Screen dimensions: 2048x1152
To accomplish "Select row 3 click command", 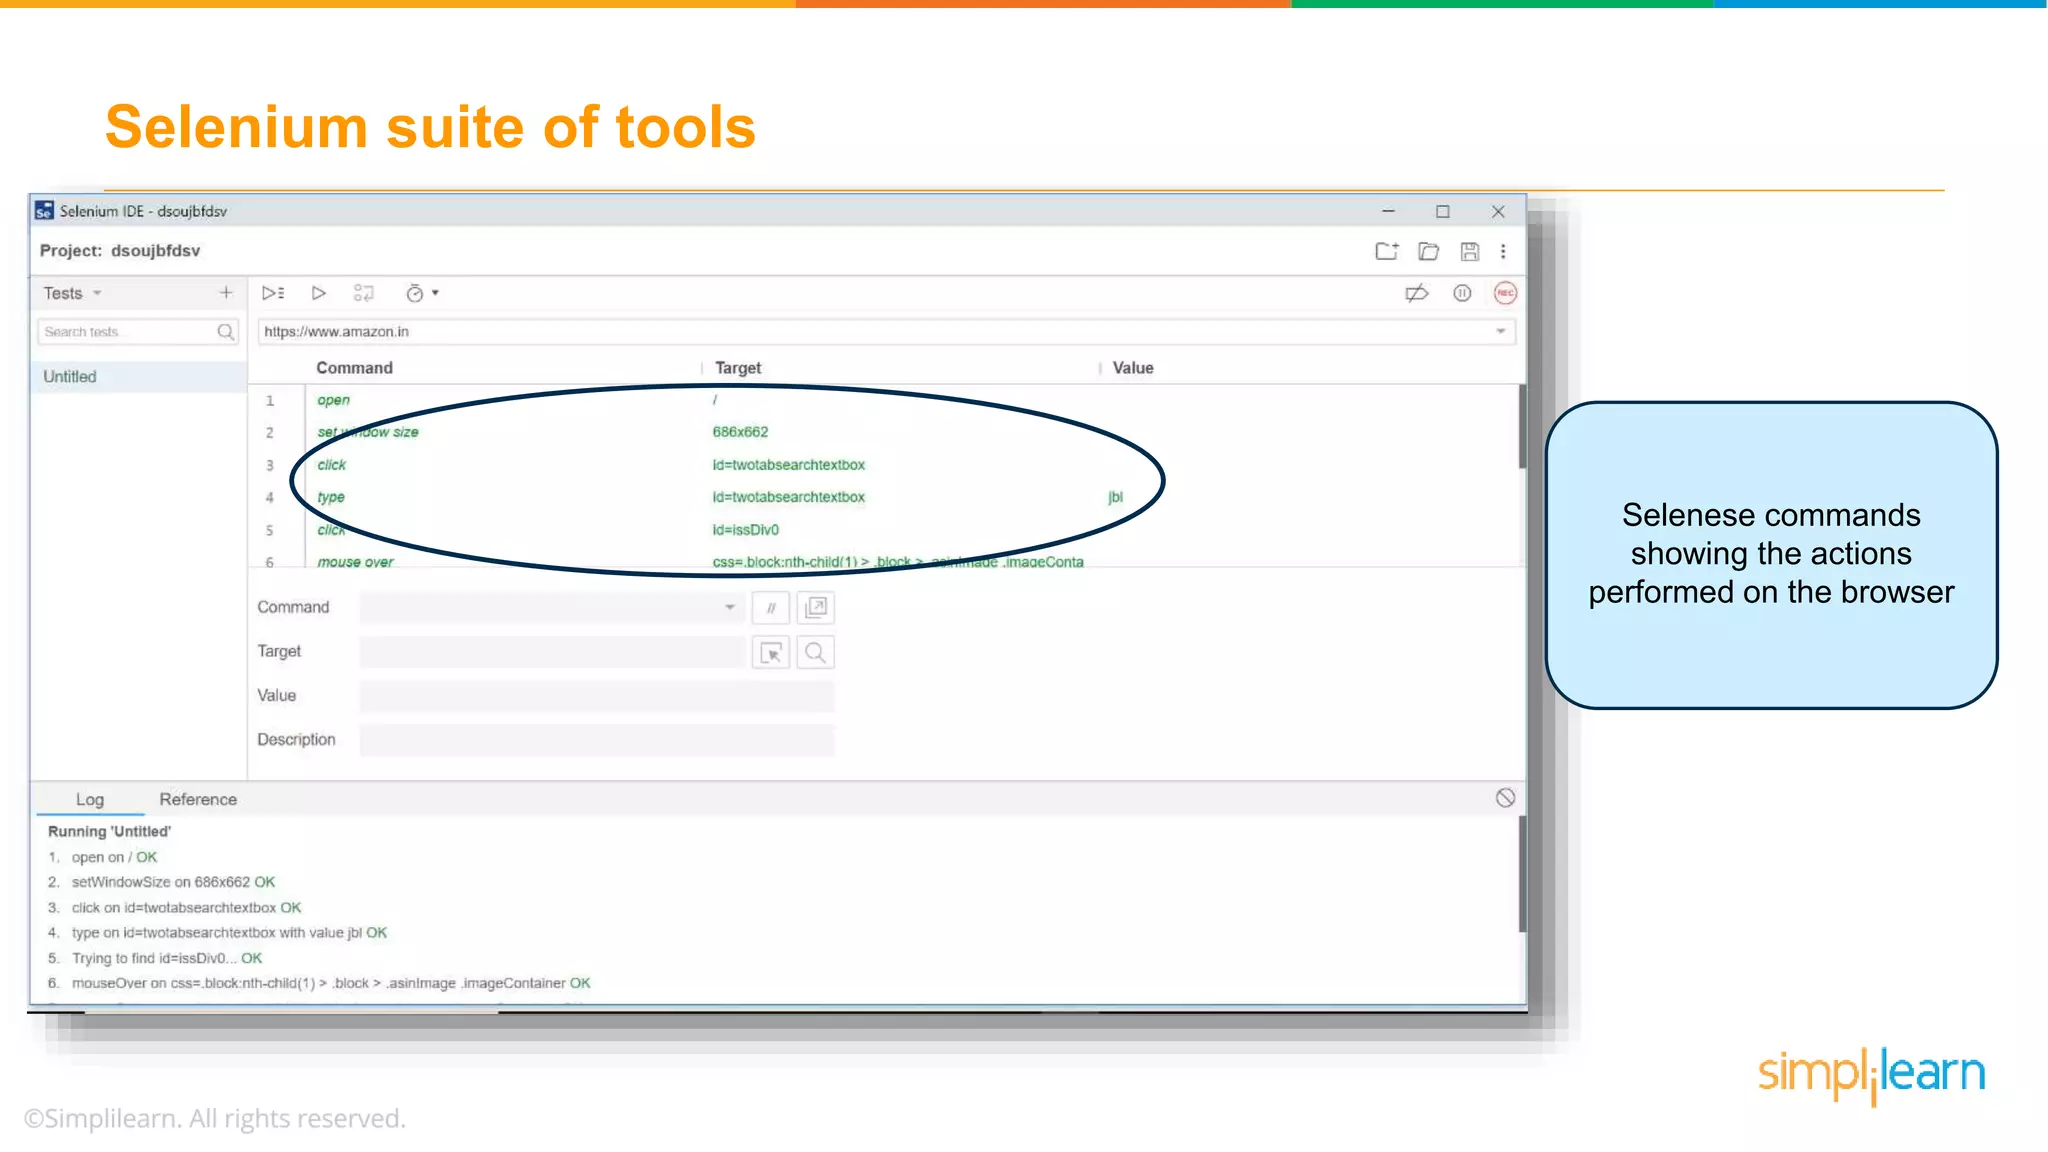I will [x=884, y=465].
